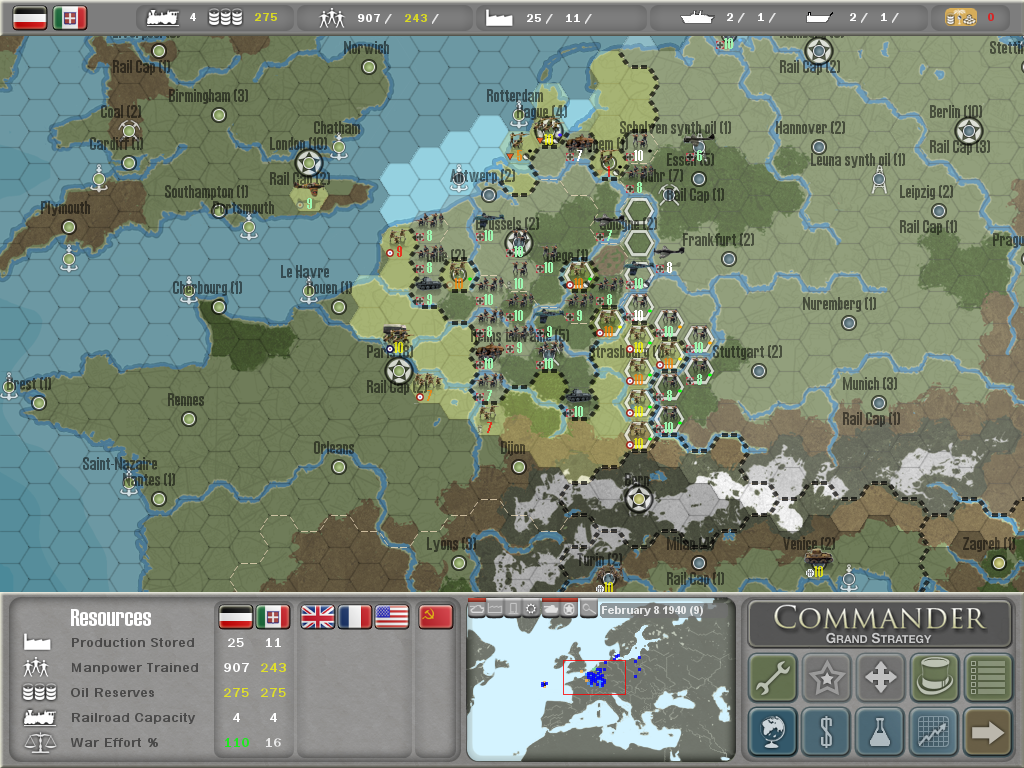The height and width of the screenshot is (768, 1024).
Task: Select the United States flag tab
Action: (392, 617)
